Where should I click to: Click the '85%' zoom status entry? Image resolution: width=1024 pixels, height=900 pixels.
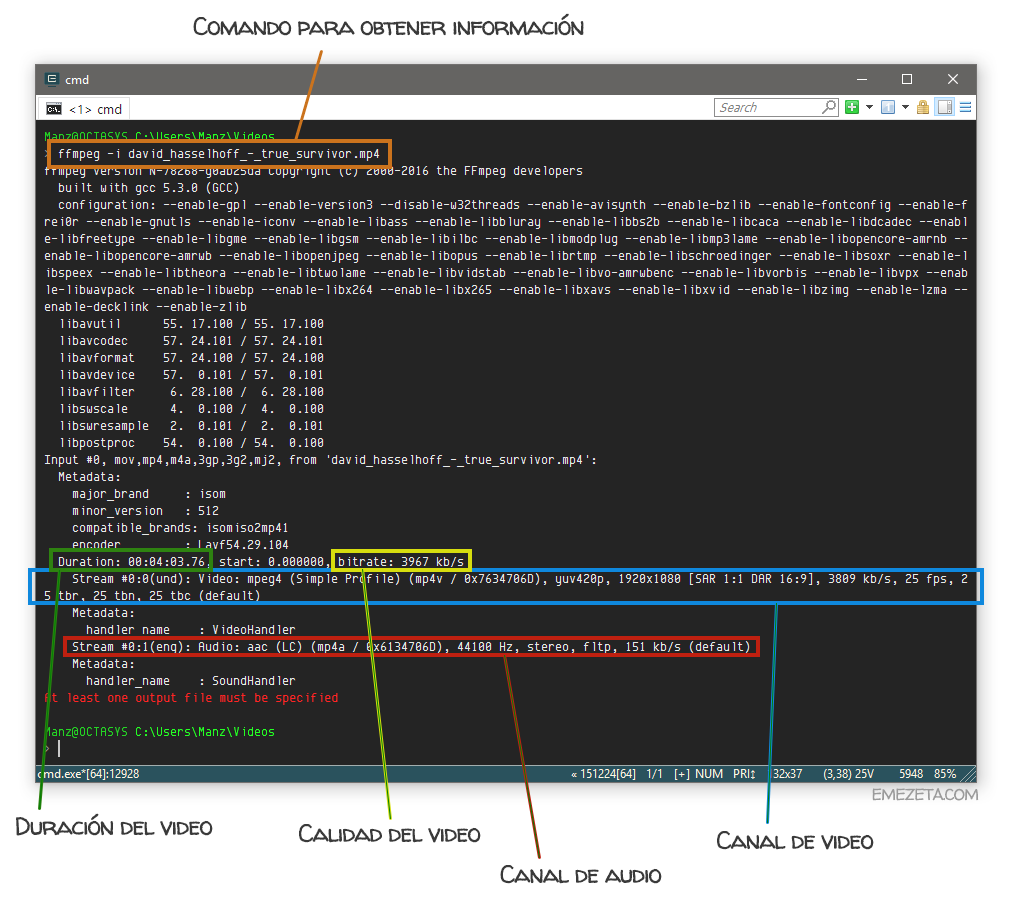click(945, 774)
